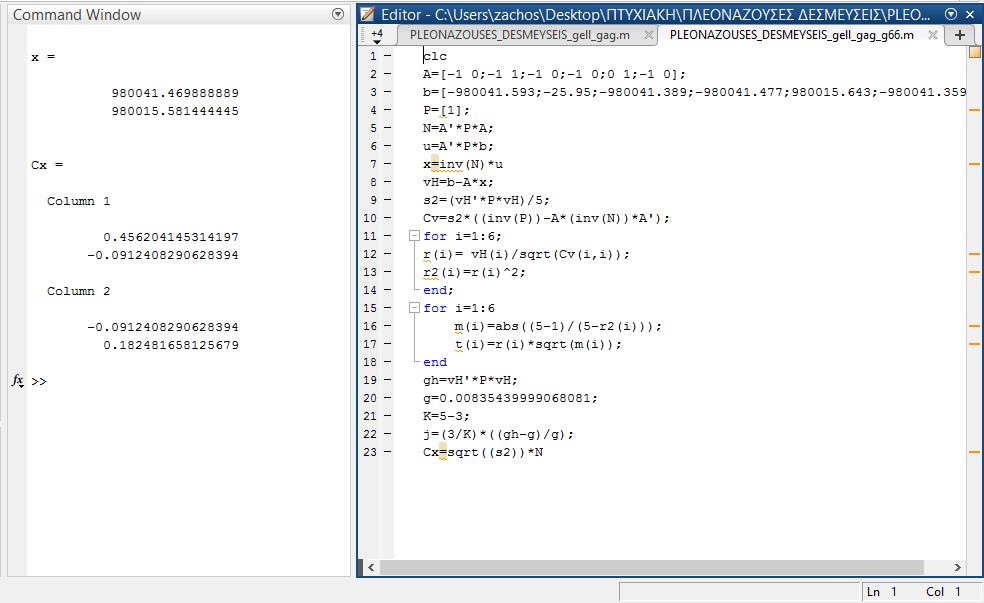
Task: Set breakpoint dash on line 23
Action: pyautogui.click(x=387, y=452)
